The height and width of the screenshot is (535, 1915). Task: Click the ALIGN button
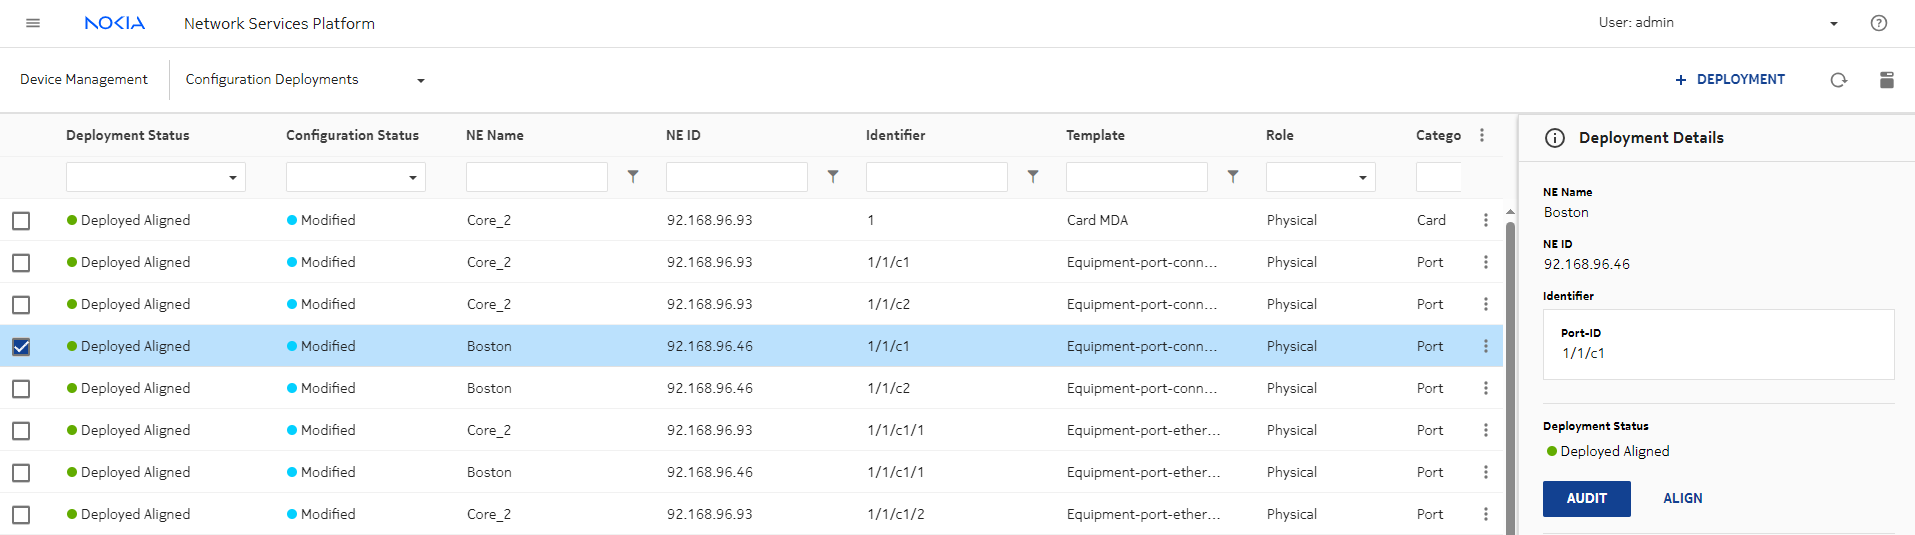(1682, 498)
